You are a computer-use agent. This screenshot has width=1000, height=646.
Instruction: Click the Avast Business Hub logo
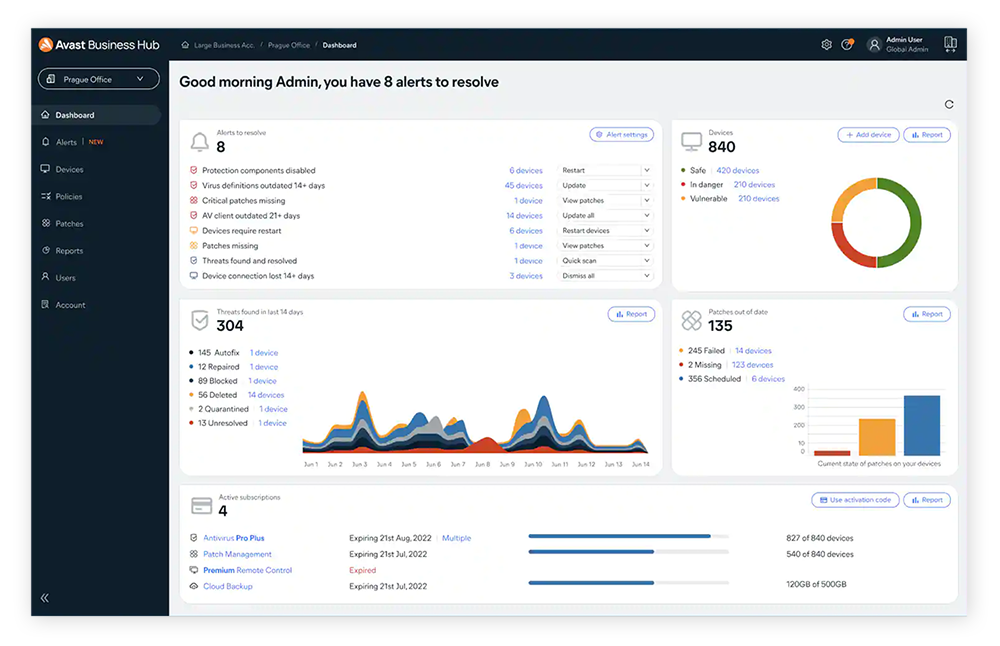[98, 45]
